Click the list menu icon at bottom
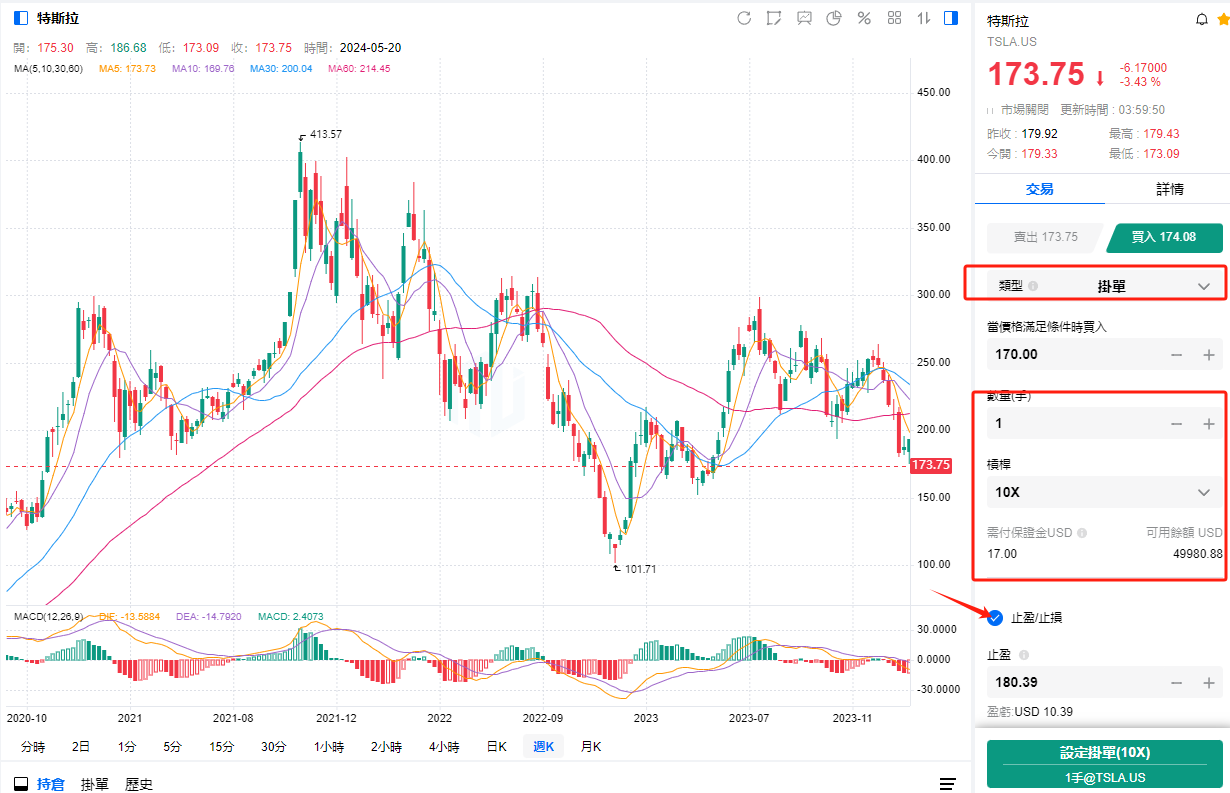Screen dimensions: 1230x793 (948, 783)
